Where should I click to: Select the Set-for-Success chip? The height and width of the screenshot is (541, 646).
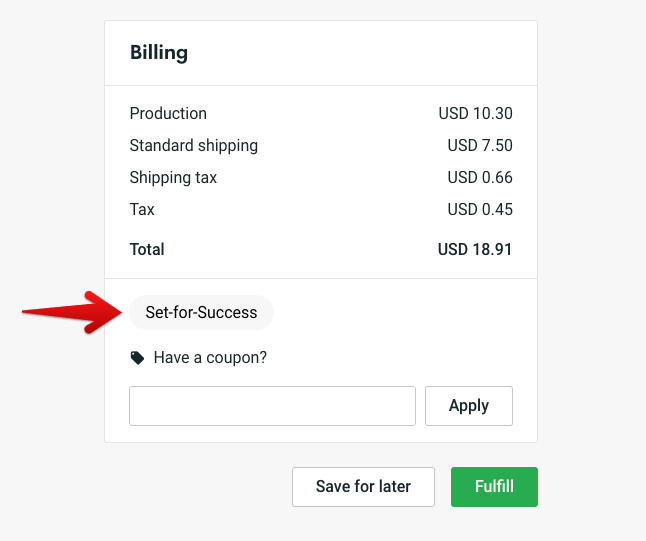tap(201, 312)
